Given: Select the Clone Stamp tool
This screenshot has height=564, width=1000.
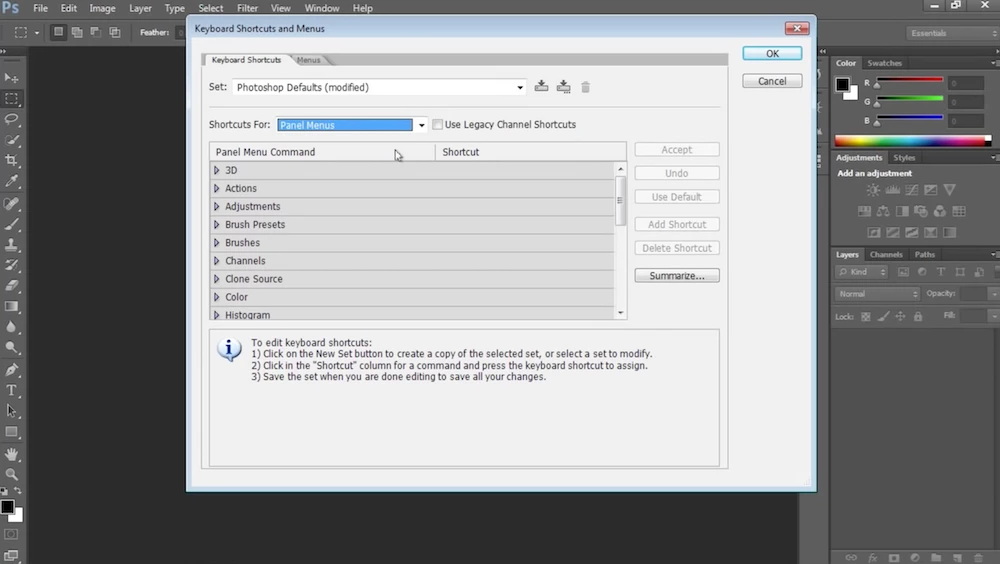Looking at the screenshot, I should (11, 244).
